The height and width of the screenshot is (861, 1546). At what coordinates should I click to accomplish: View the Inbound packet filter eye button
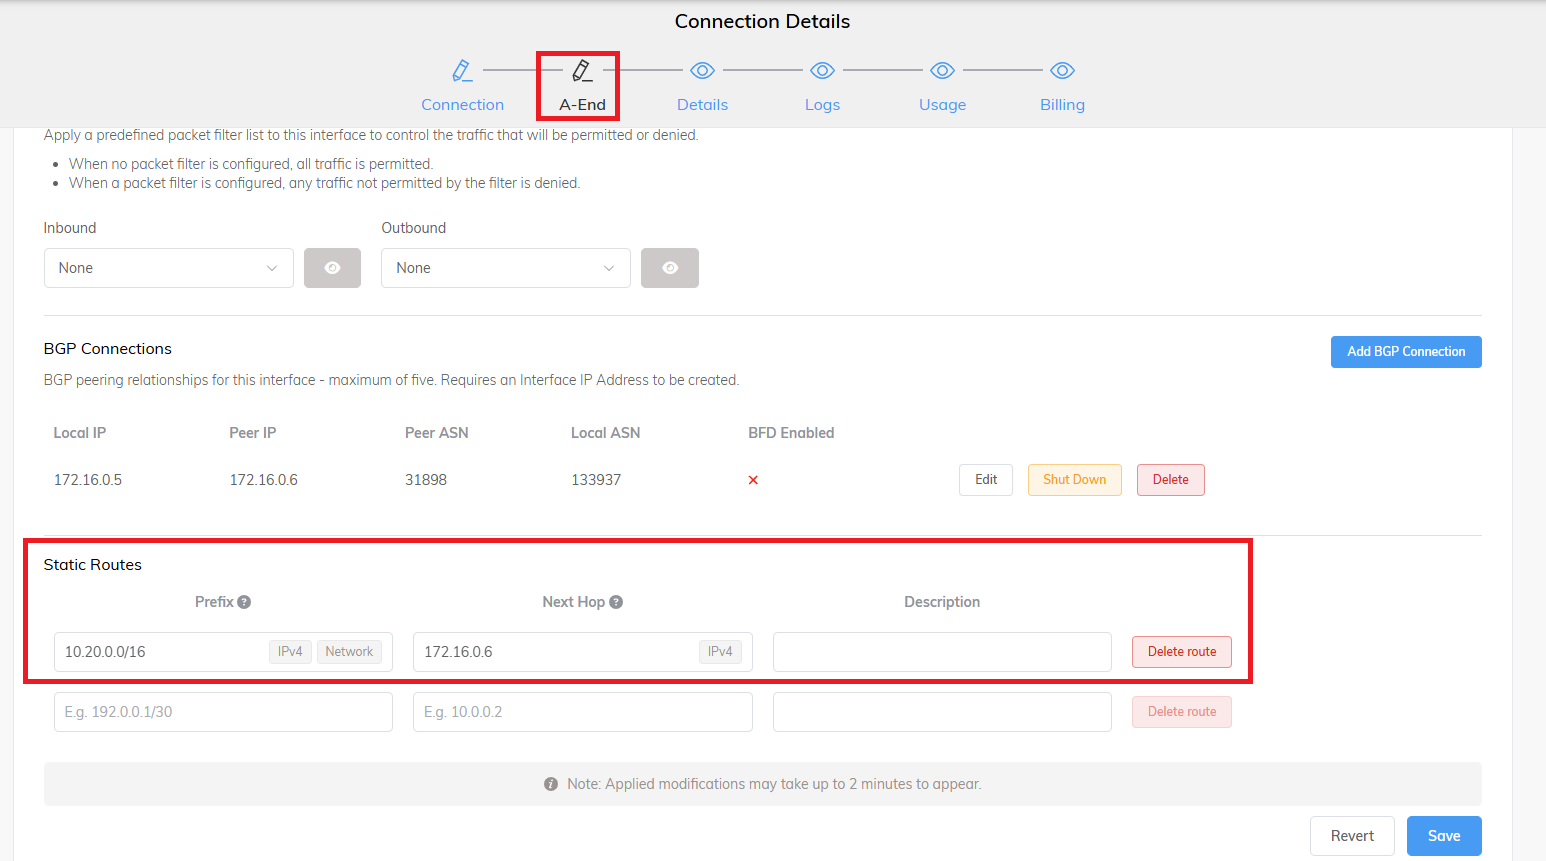tap(332, 268)
